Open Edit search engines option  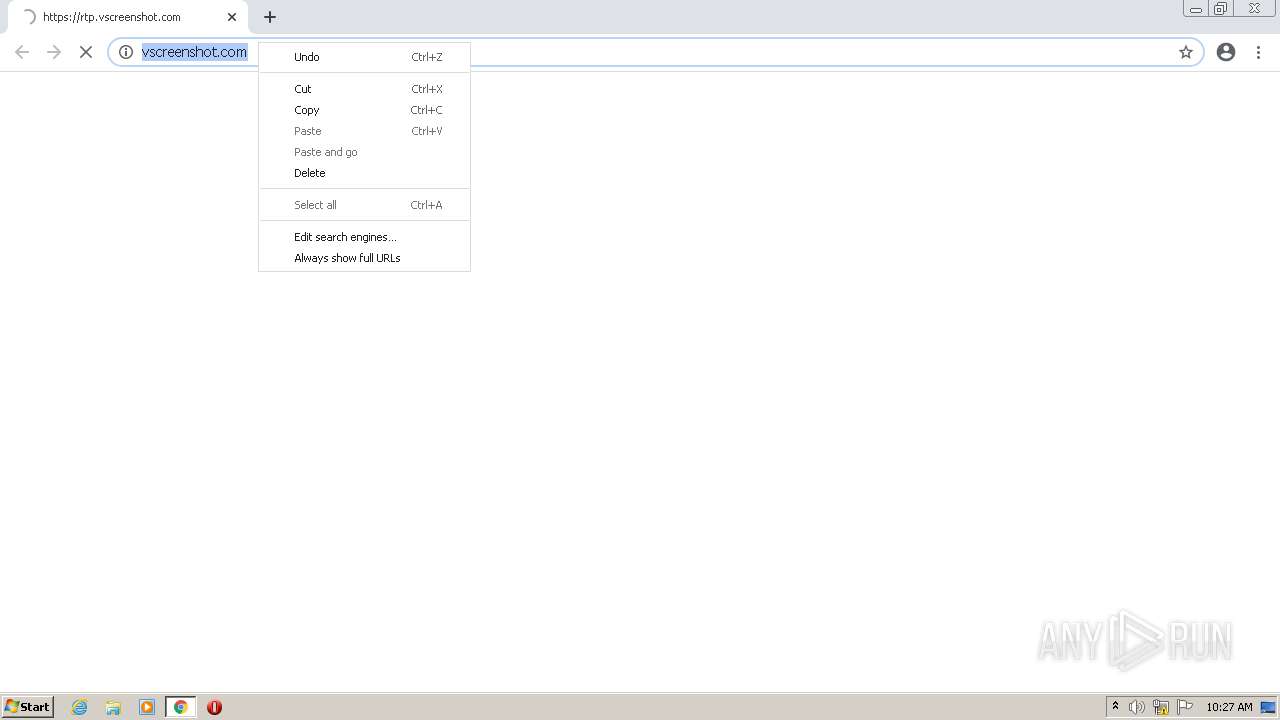click(364, 237)
